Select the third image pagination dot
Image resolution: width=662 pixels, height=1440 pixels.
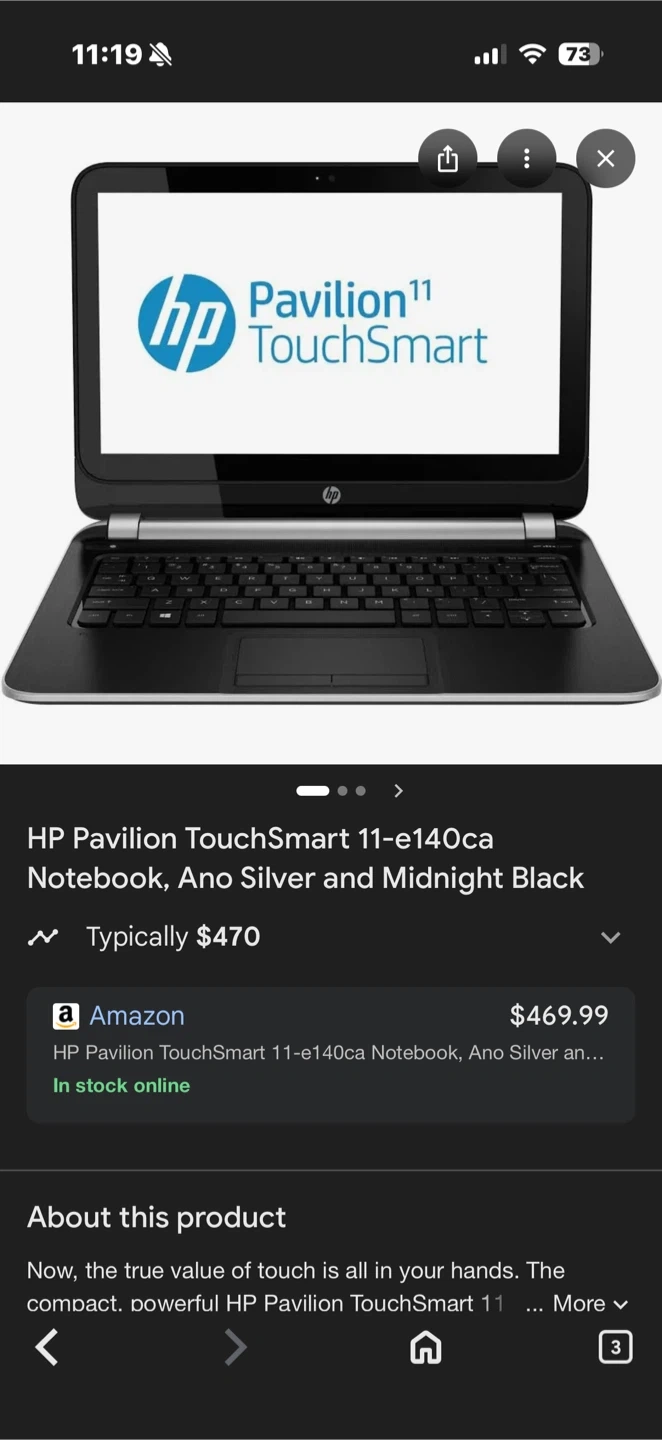pyautogui.click(x=361, y=791)
